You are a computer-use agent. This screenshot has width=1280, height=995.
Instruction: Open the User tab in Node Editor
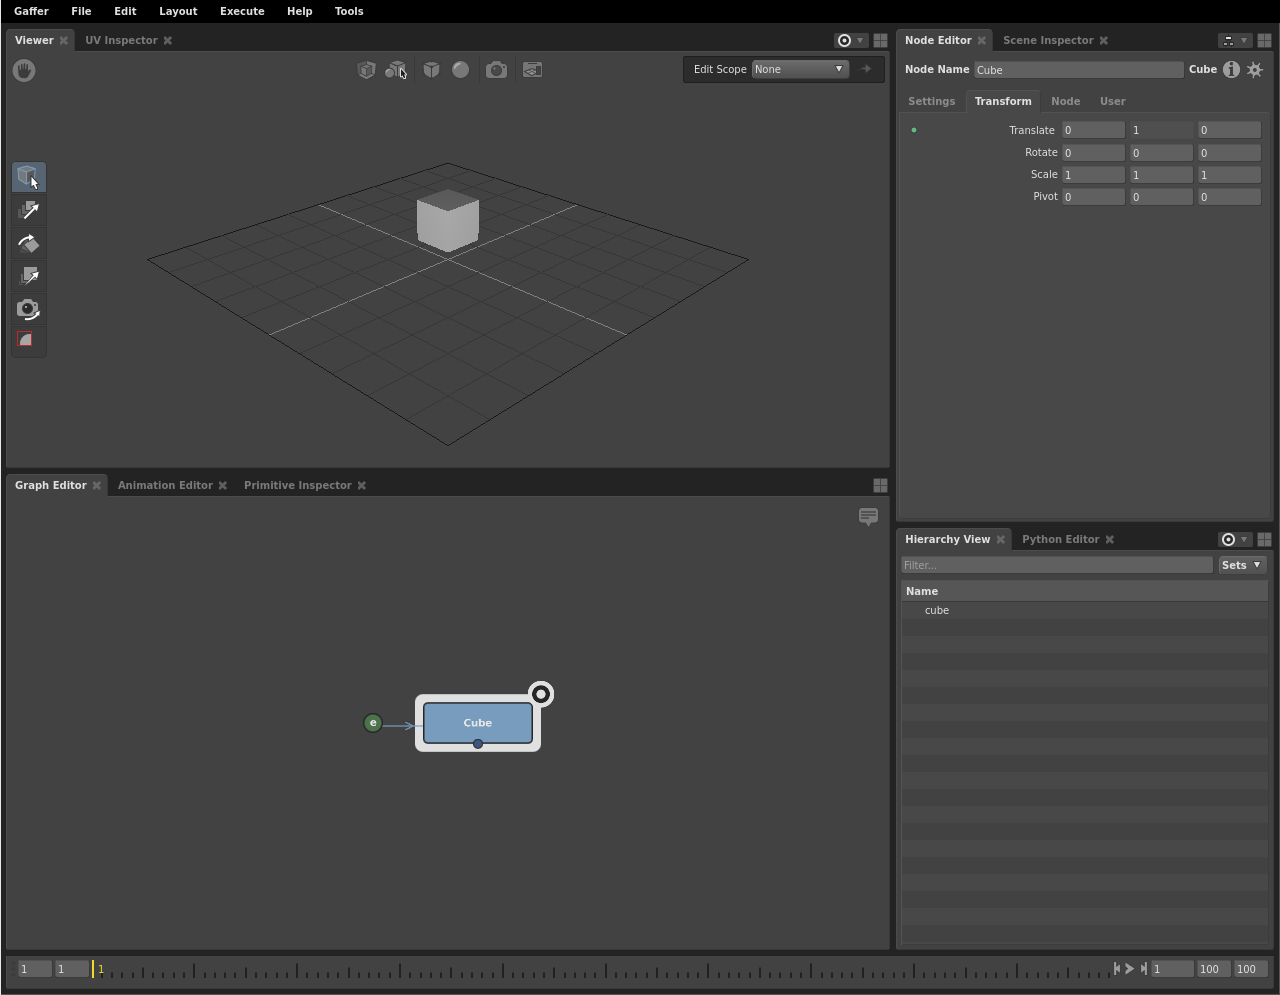tap(1112, 101)
